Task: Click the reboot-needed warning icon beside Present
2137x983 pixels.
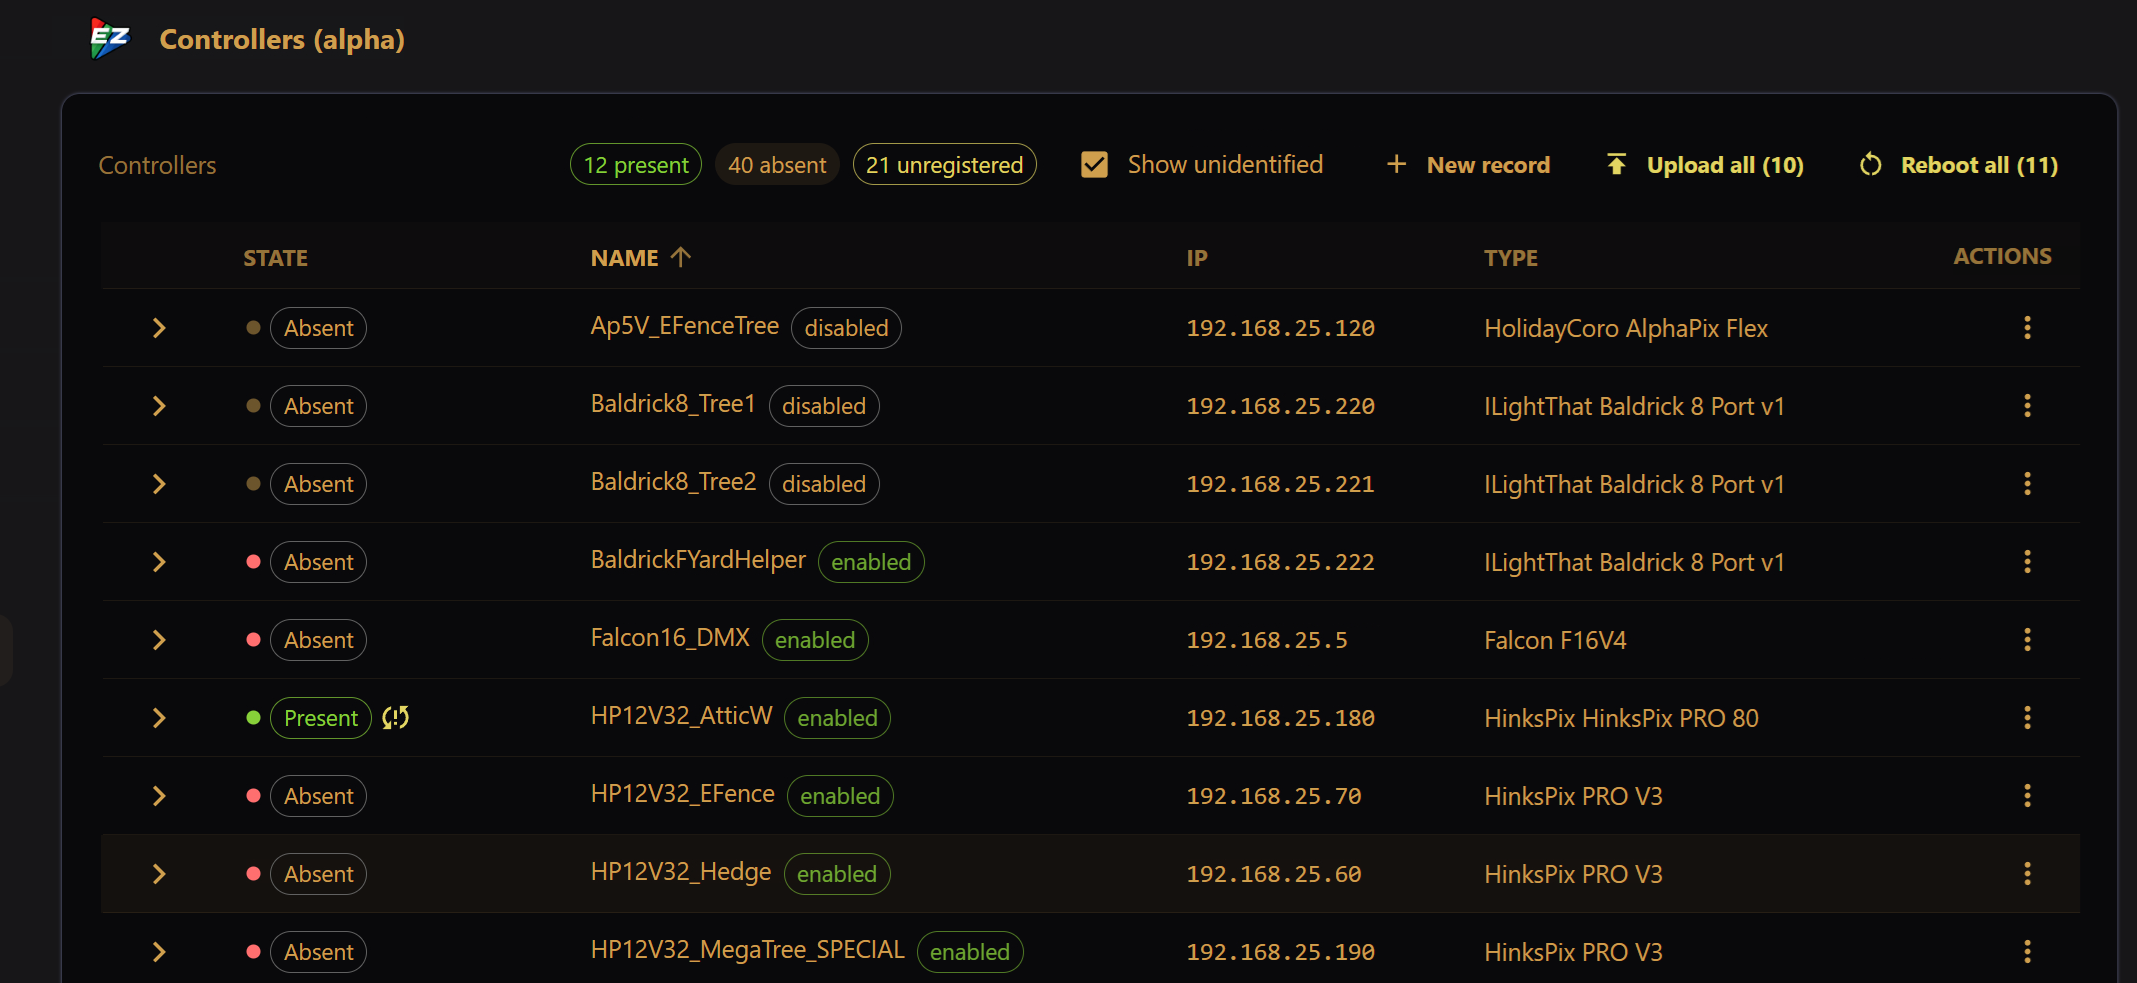Action: click(396, 717)
